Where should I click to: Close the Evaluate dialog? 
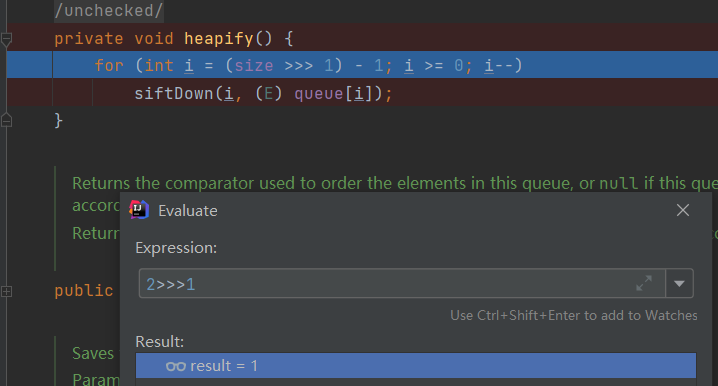pos(682,210)
